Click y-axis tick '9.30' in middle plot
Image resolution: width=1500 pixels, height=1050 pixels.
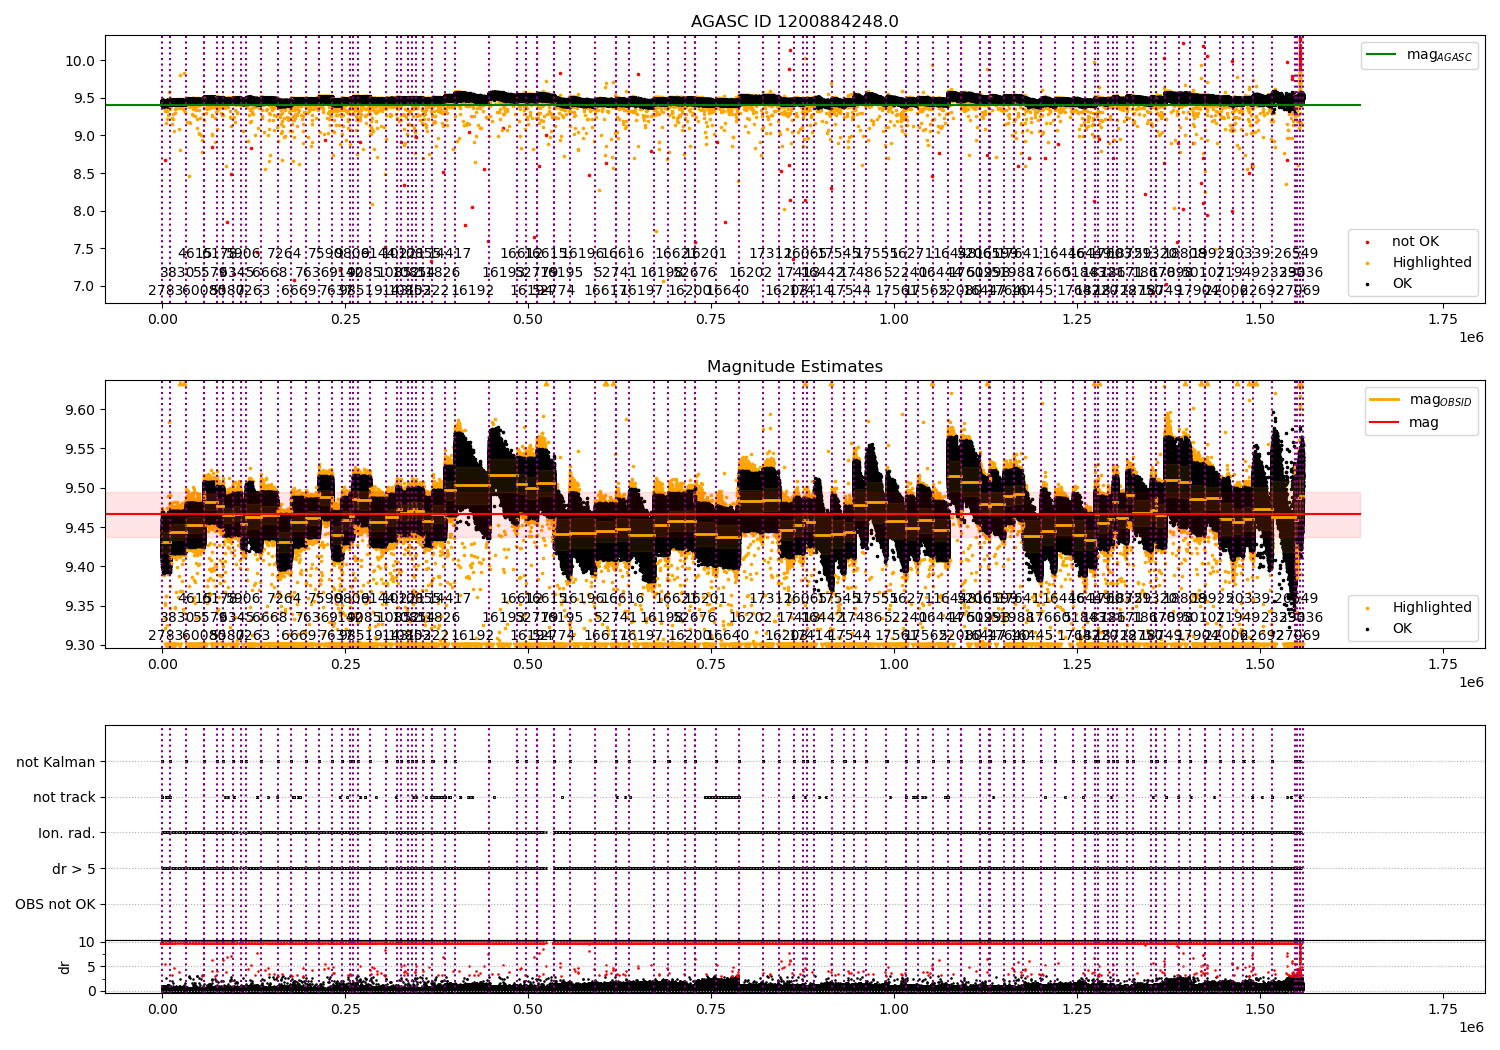tap(80, 645)
